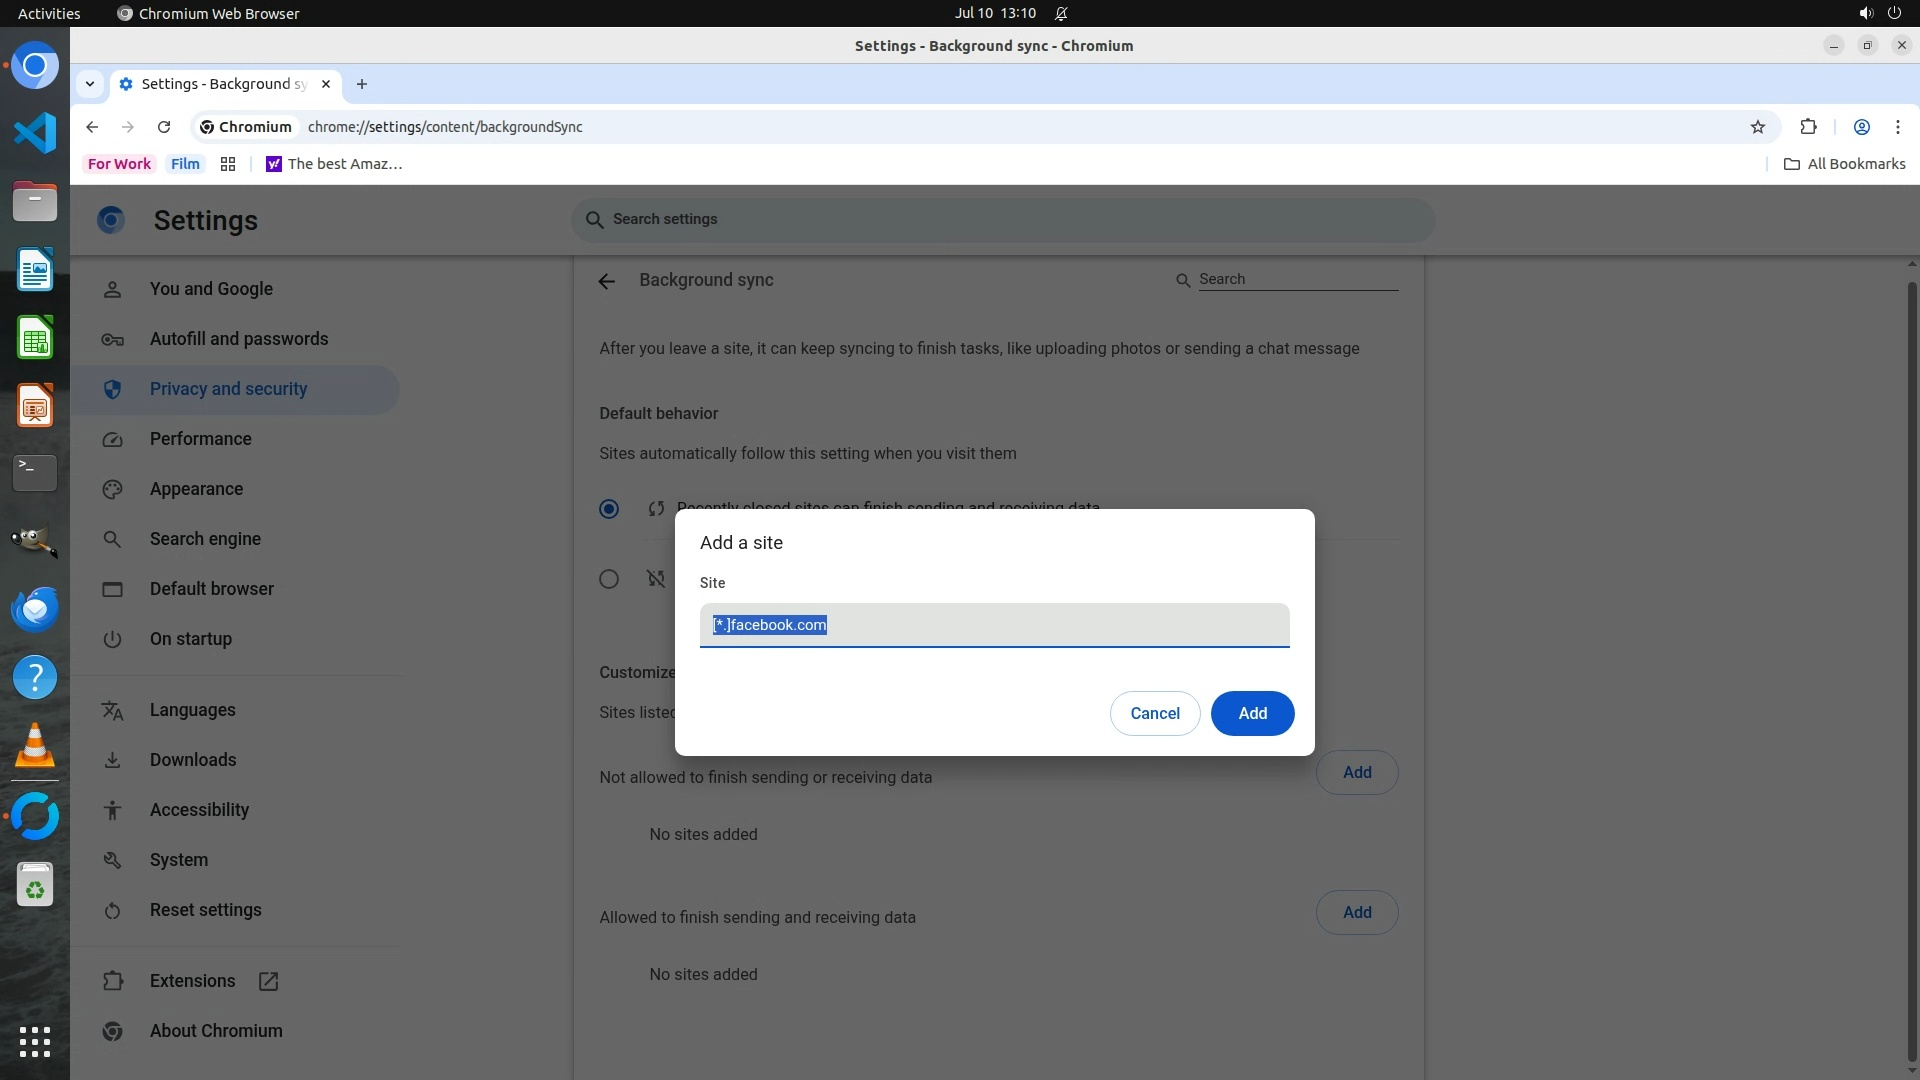Select the don't allow background sync radio
The width and height of the screenshot is (1920, 1080).
click(x=609, y=579)
